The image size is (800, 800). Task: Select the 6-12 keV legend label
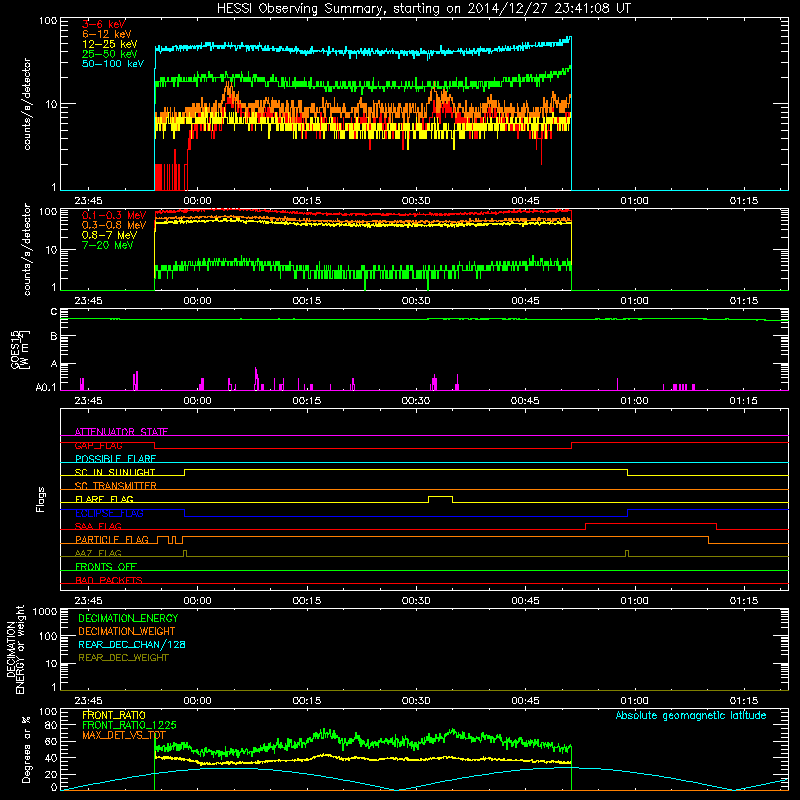pos(107,34)
